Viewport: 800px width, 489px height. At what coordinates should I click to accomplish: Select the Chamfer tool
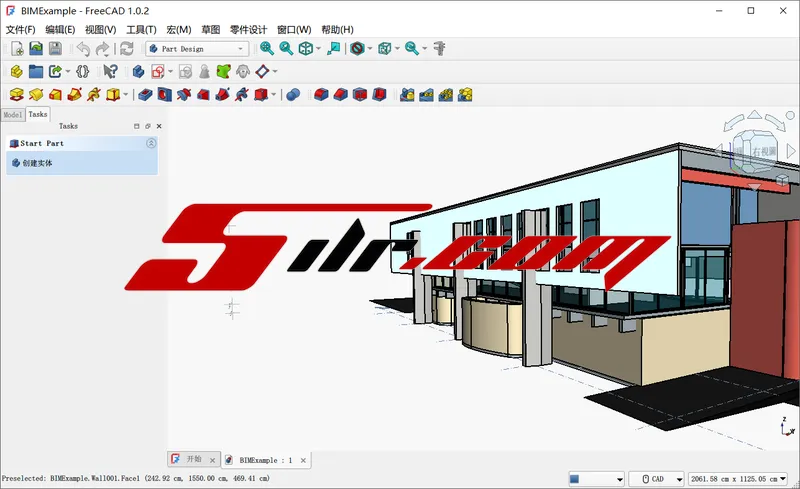(x=340, y=94)
